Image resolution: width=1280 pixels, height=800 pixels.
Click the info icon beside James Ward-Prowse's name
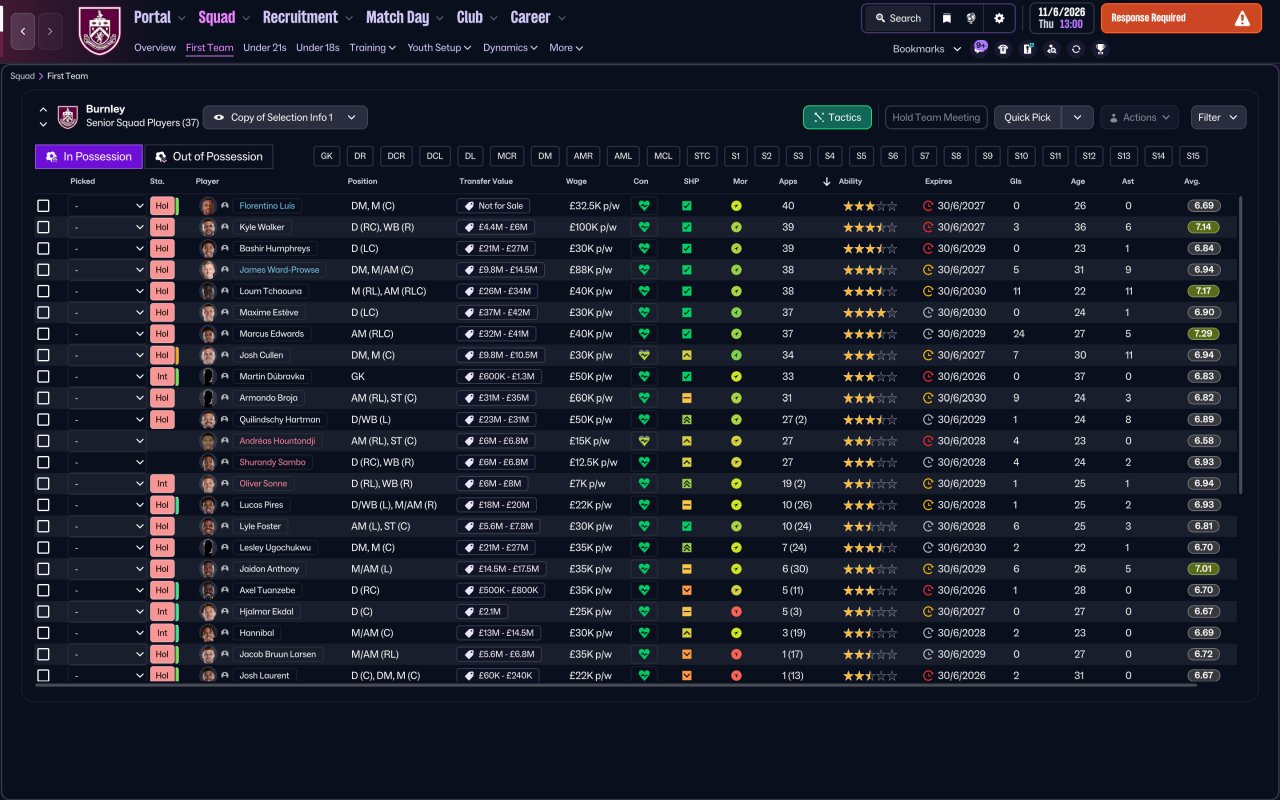[225, 270]
